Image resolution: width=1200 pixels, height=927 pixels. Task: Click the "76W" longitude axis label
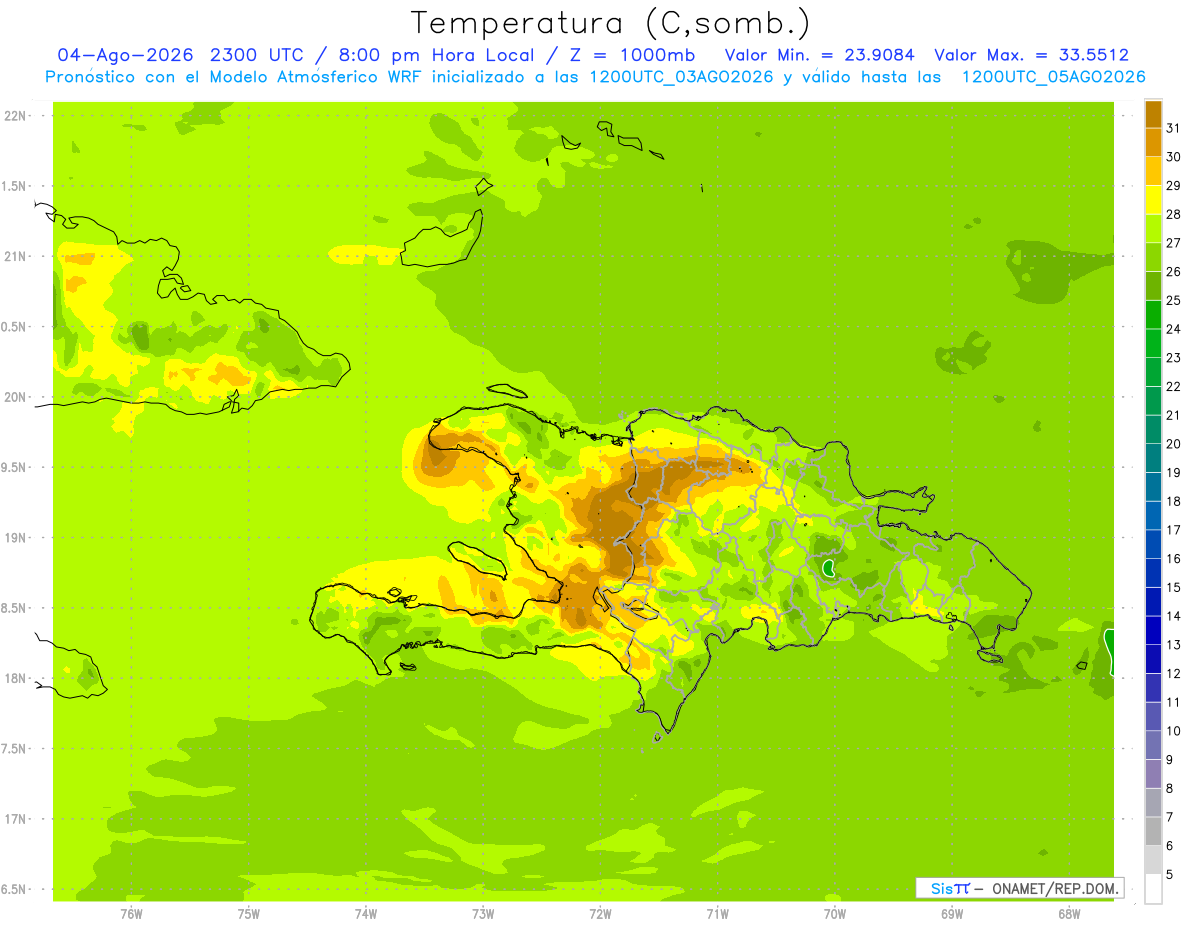click(x=131, y=914)
